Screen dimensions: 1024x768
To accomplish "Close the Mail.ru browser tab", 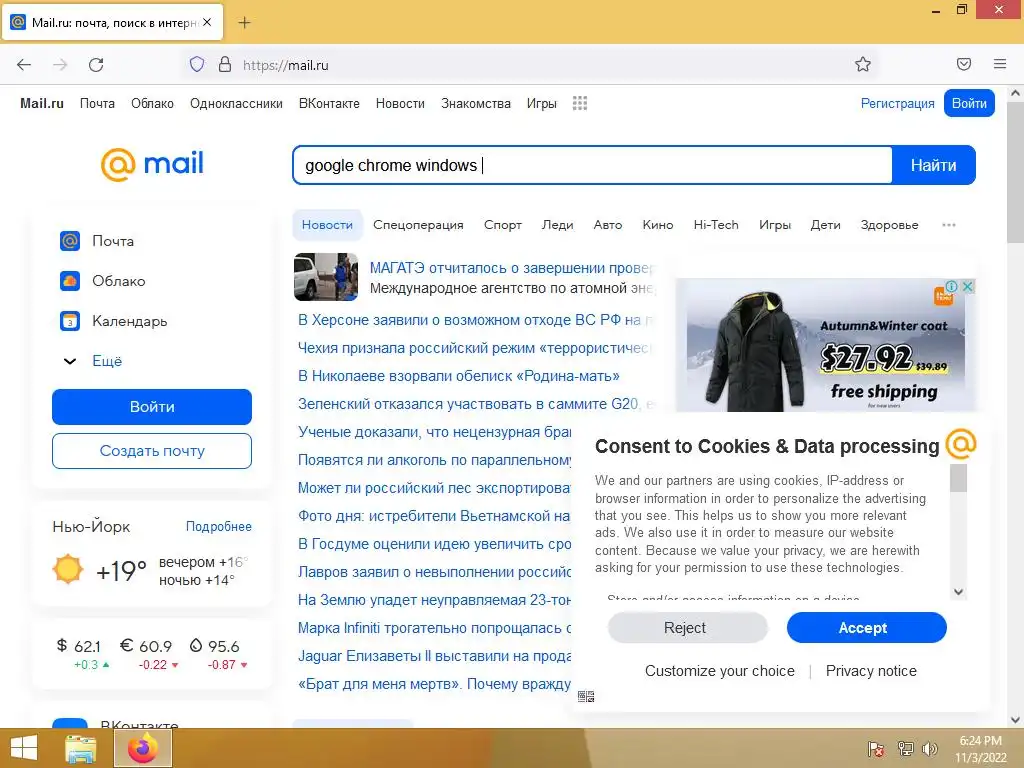I will click(207, 22).
